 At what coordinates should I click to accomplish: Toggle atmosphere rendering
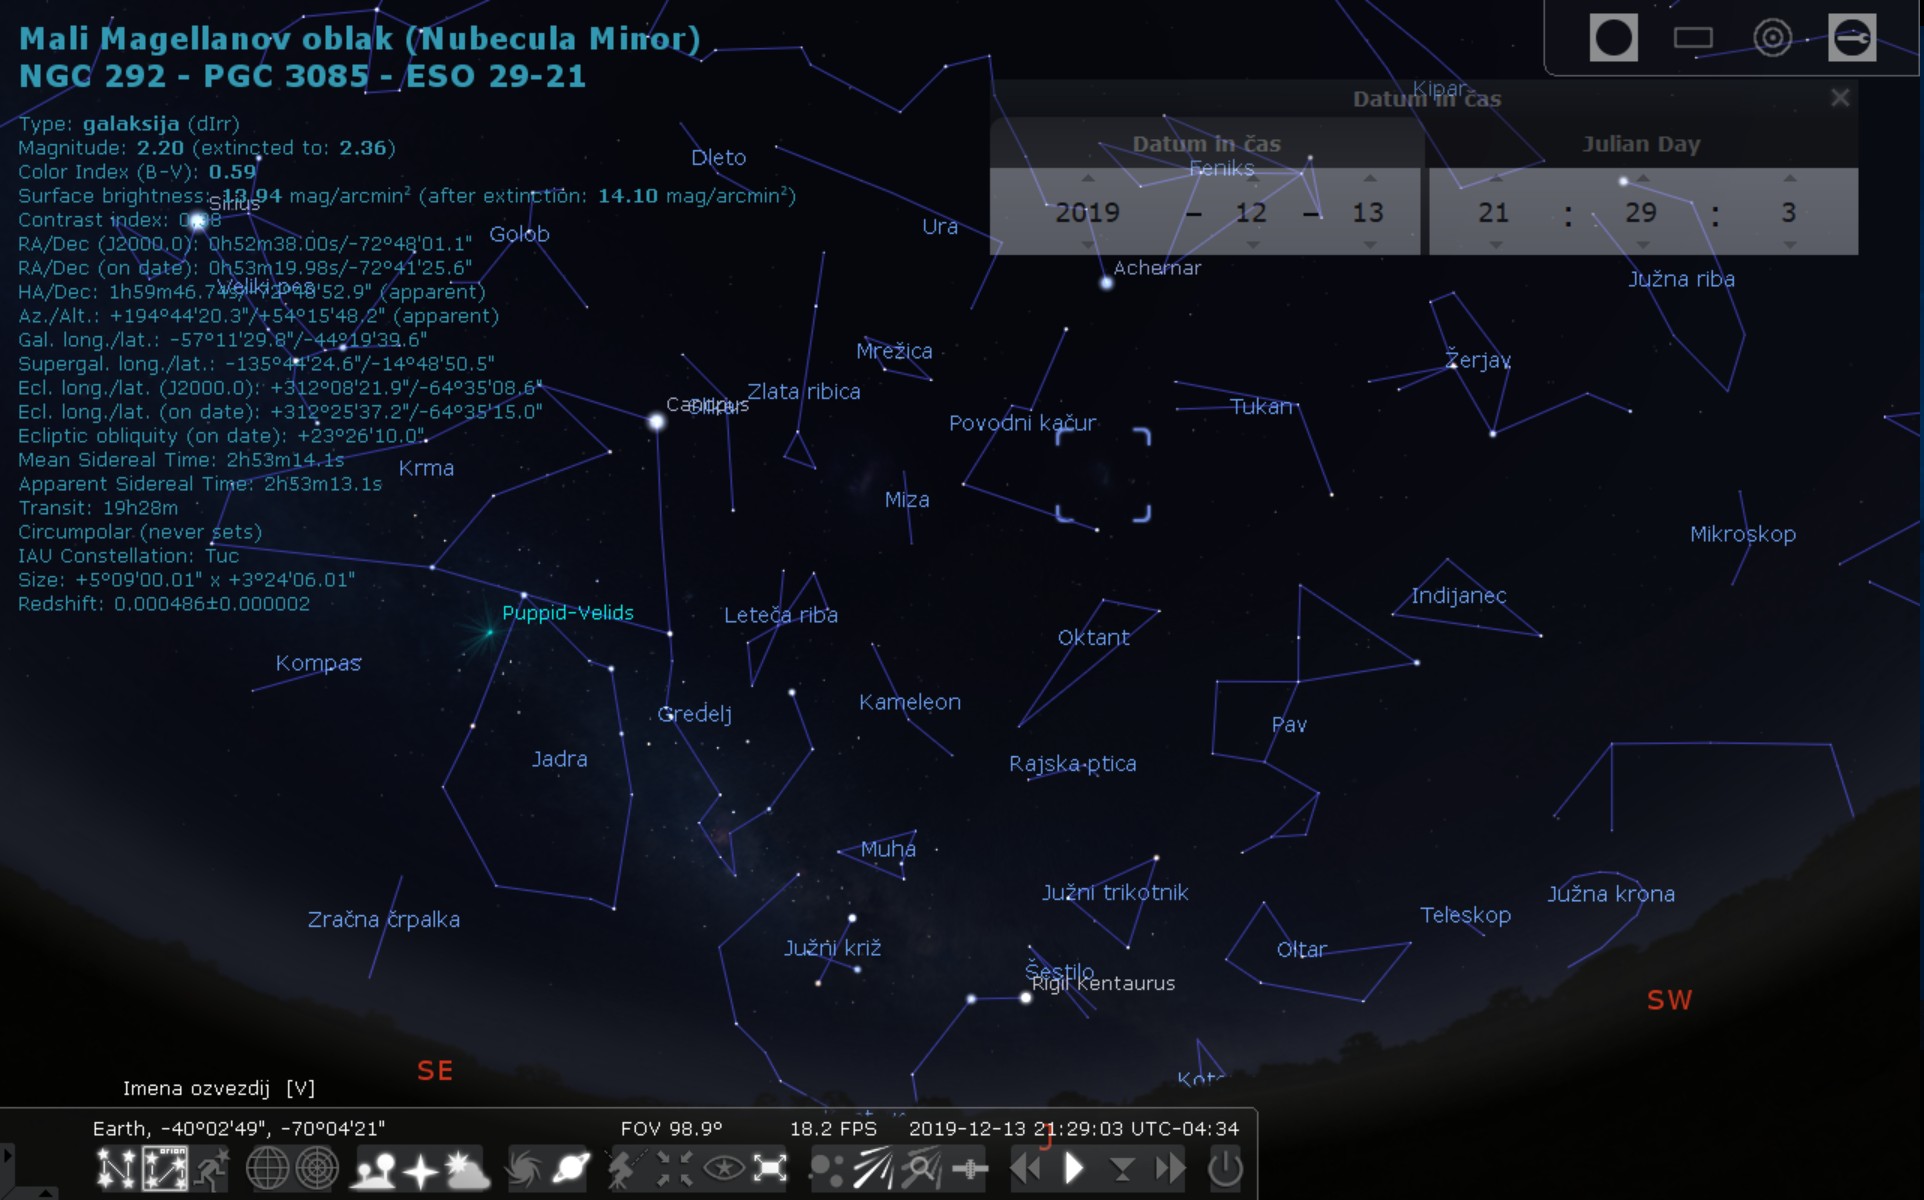click(466, 1168)
